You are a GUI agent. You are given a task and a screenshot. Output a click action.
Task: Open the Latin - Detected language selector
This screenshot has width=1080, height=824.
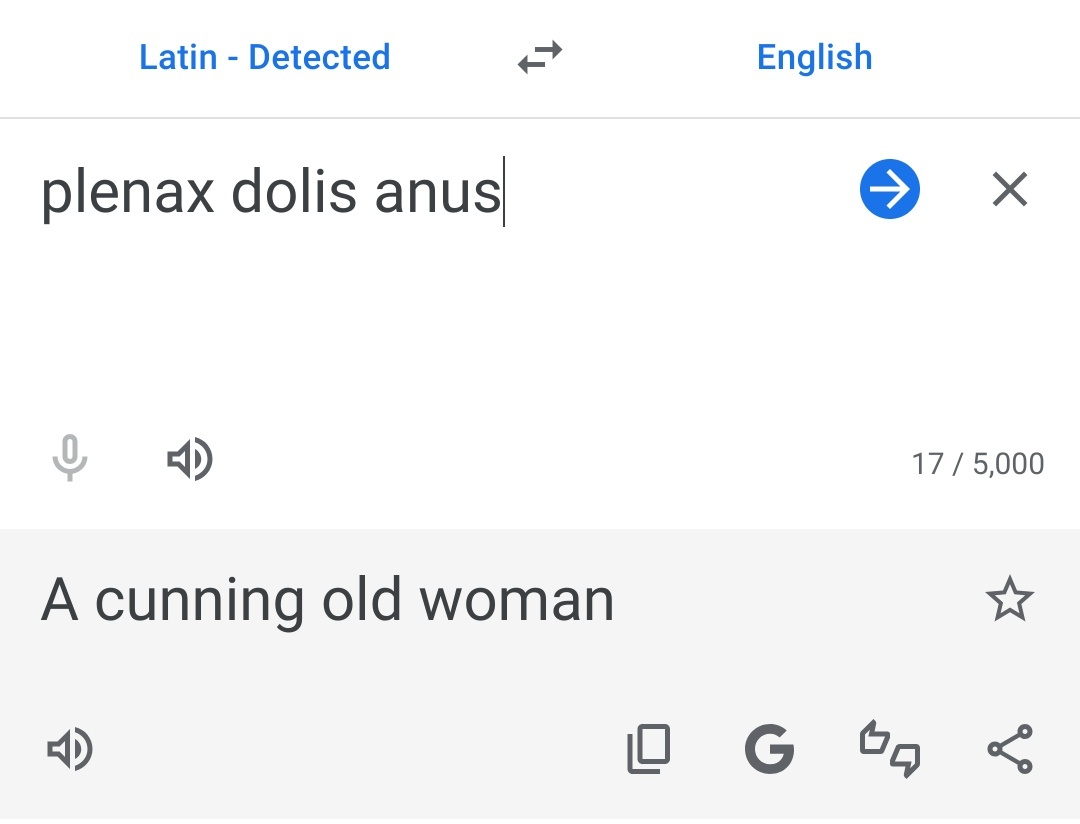tap(264, 57)
